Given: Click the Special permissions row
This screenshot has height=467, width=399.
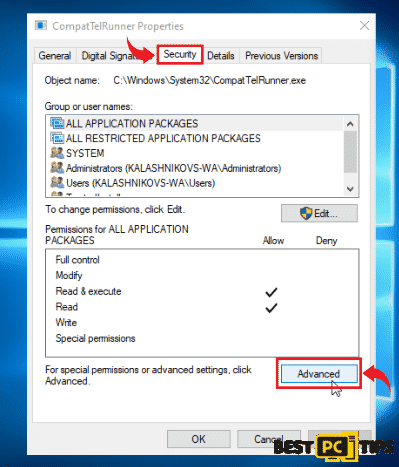Looking at the screenshot, I should point(202,339).
